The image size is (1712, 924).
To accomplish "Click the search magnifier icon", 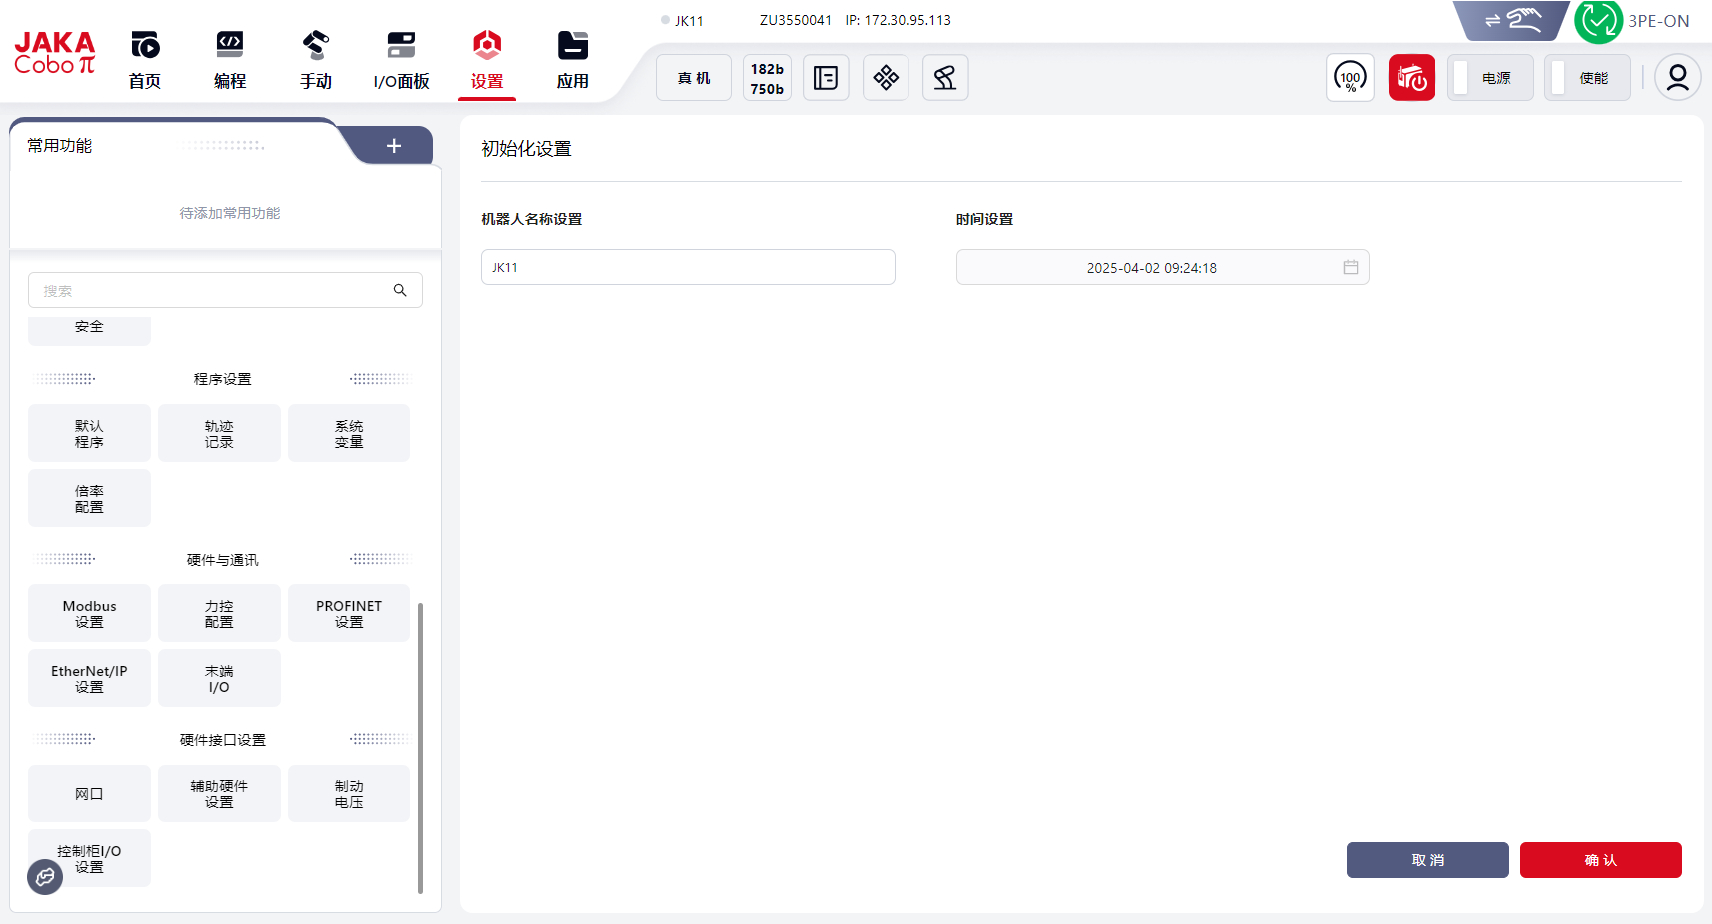I will [x=400, y=291].
